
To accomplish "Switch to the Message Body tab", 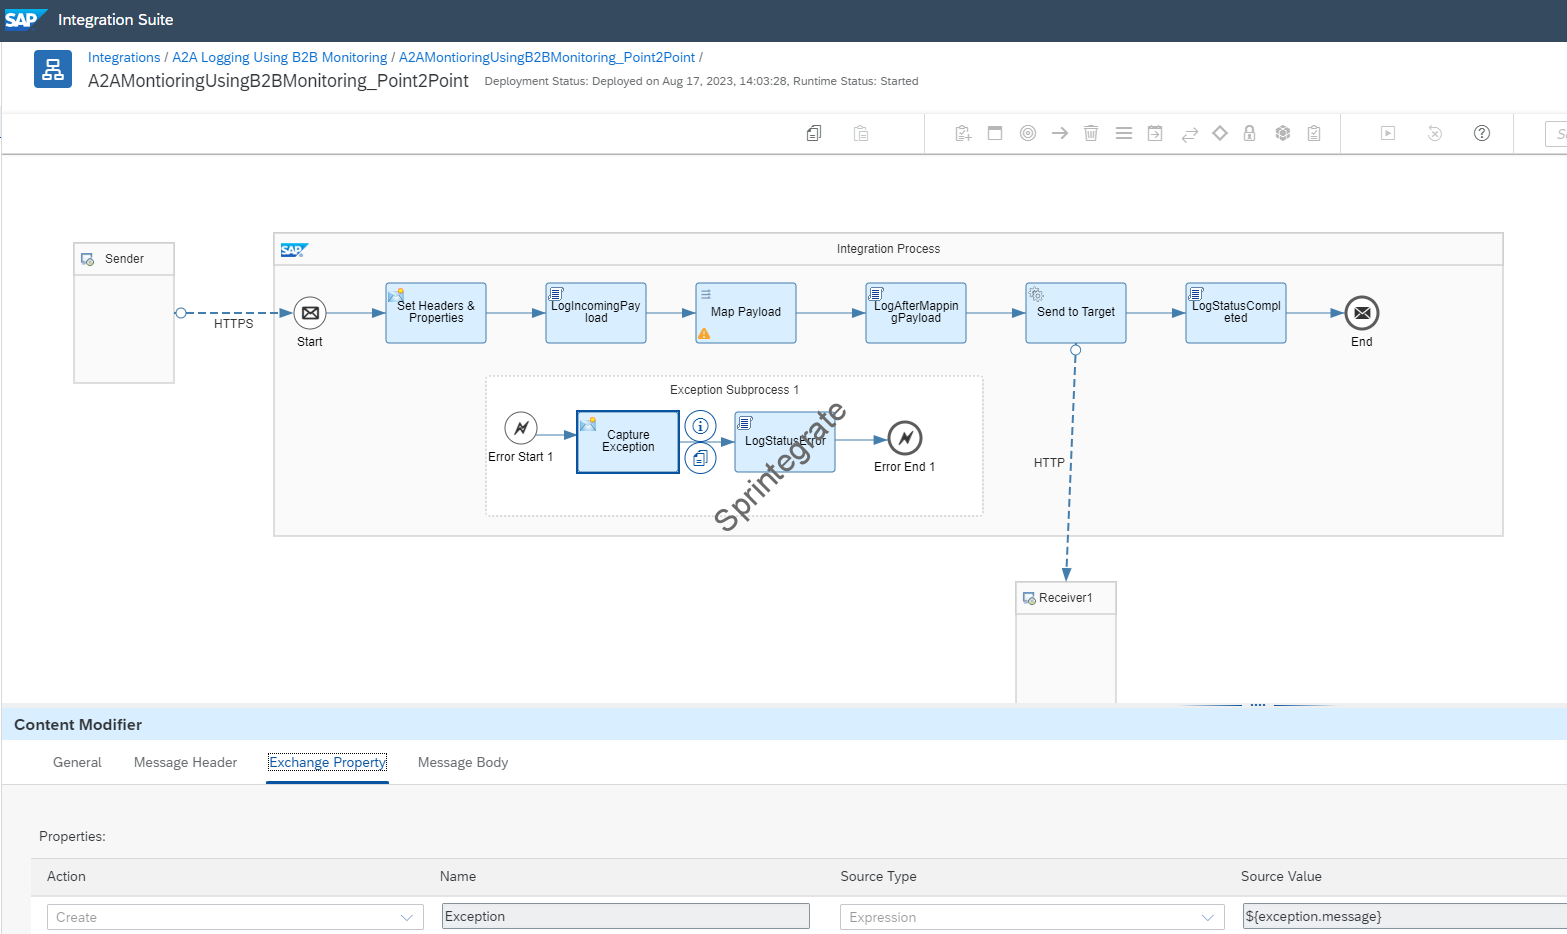I will click(463, 762).
